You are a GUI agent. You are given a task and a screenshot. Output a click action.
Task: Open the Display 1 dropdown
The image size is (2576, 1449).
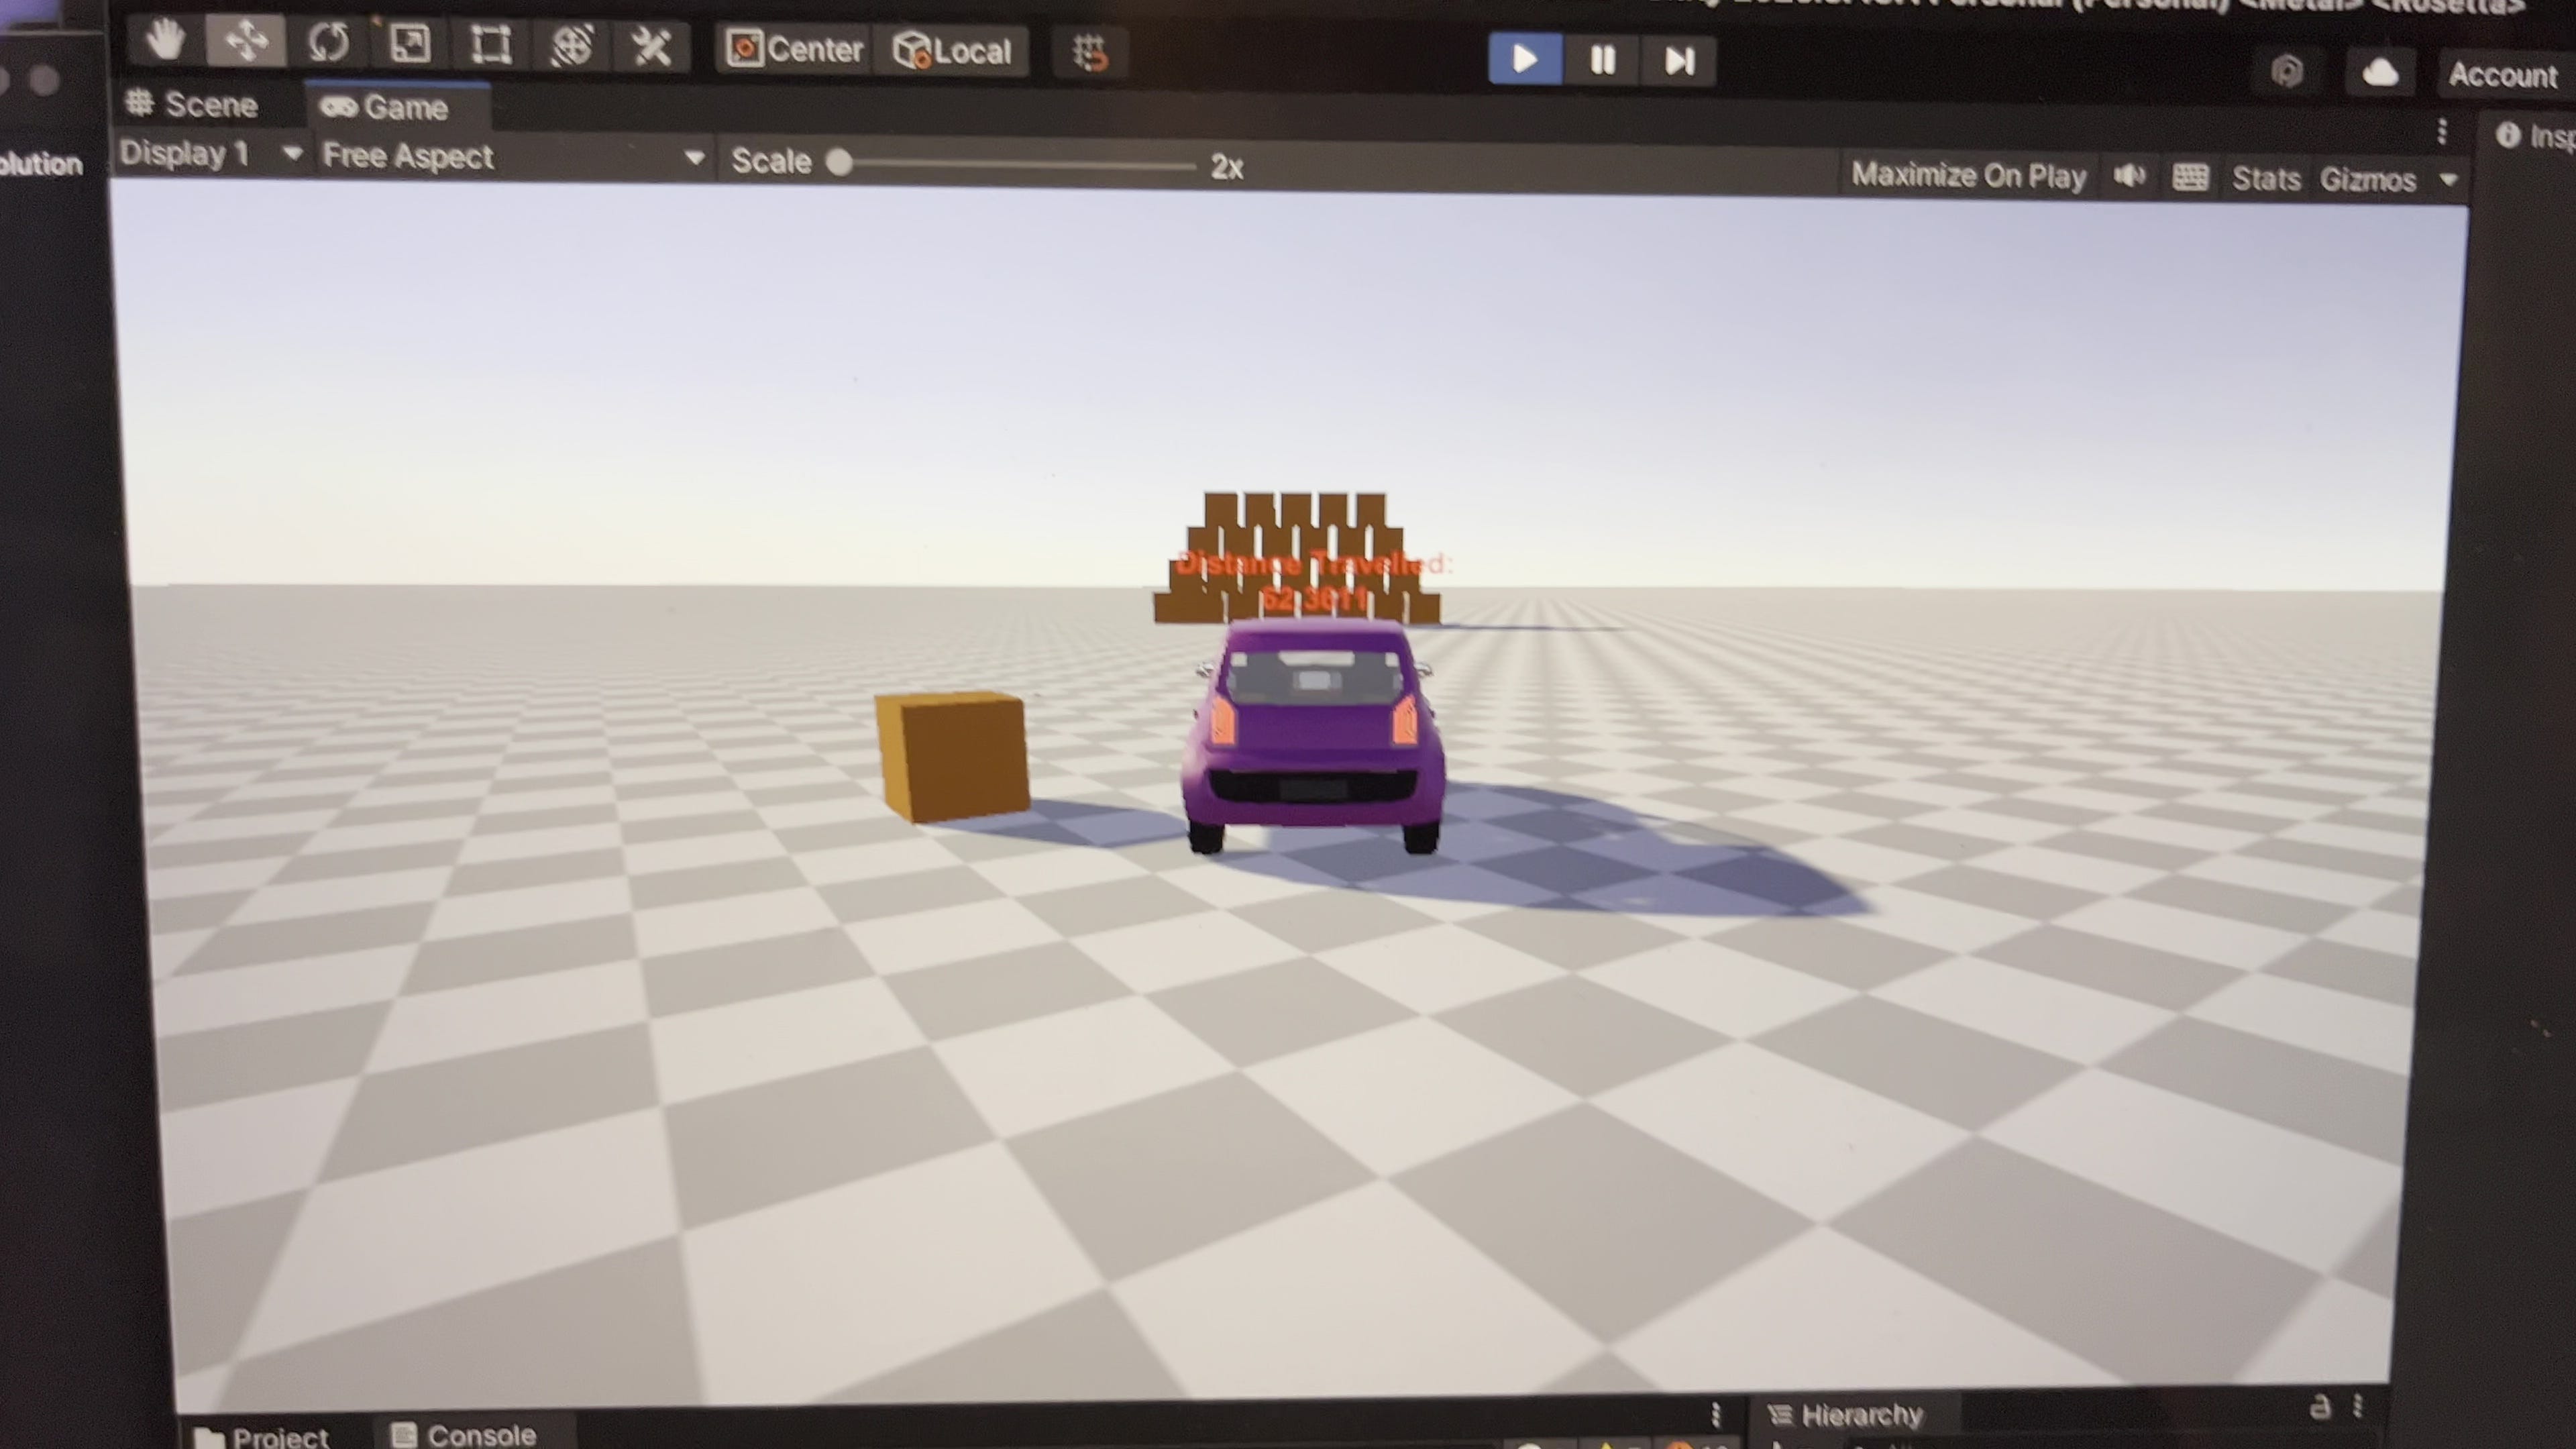[x=211, y=154]
